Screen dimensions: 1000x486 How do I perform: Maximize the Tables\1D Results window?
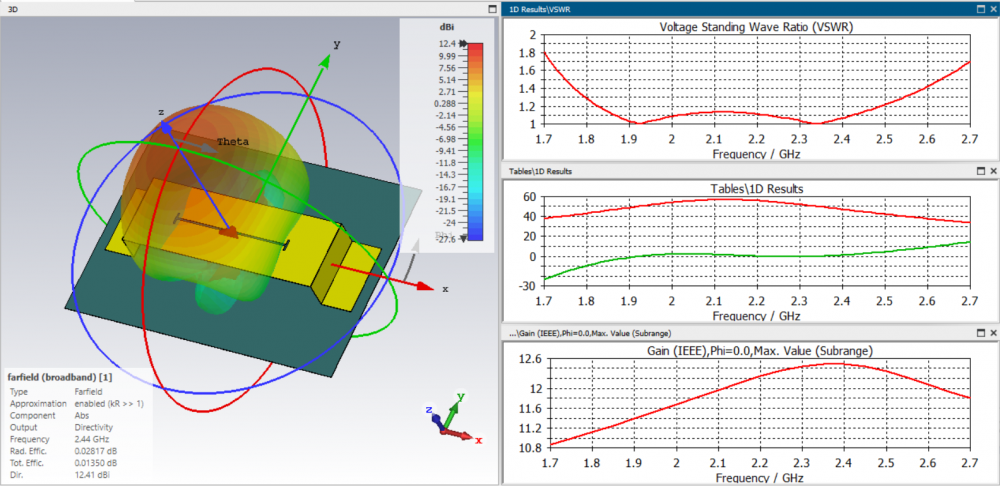tap(981, 172)
